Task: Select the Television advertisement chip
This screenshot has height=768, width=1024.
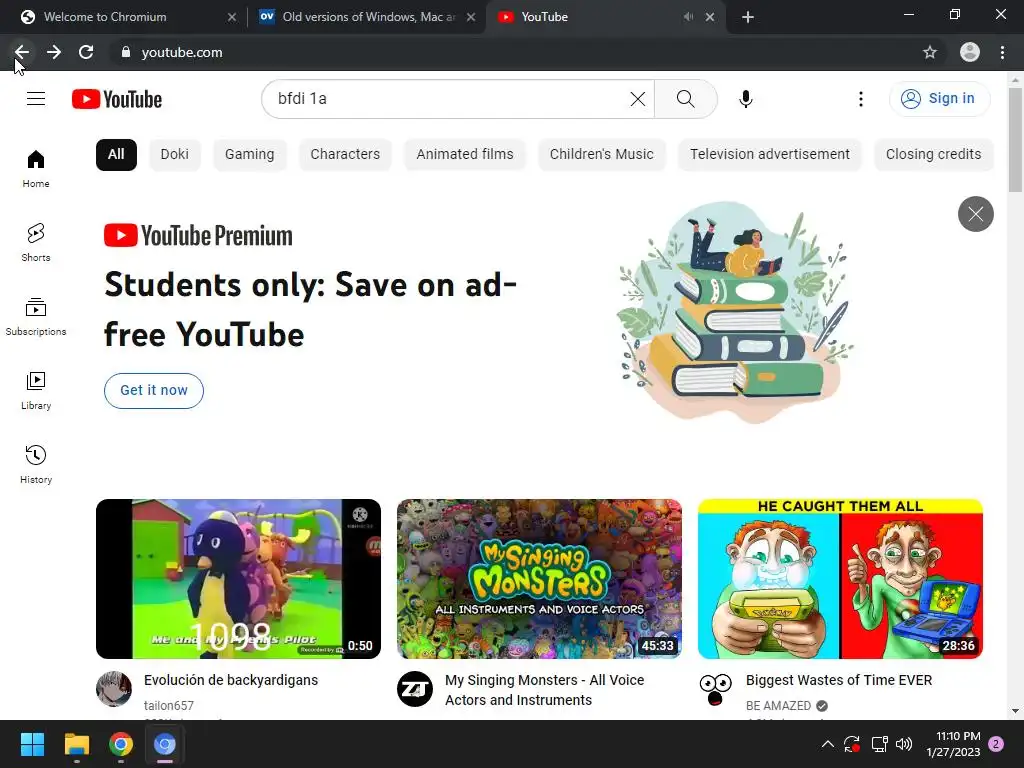Action: (770, 155)
